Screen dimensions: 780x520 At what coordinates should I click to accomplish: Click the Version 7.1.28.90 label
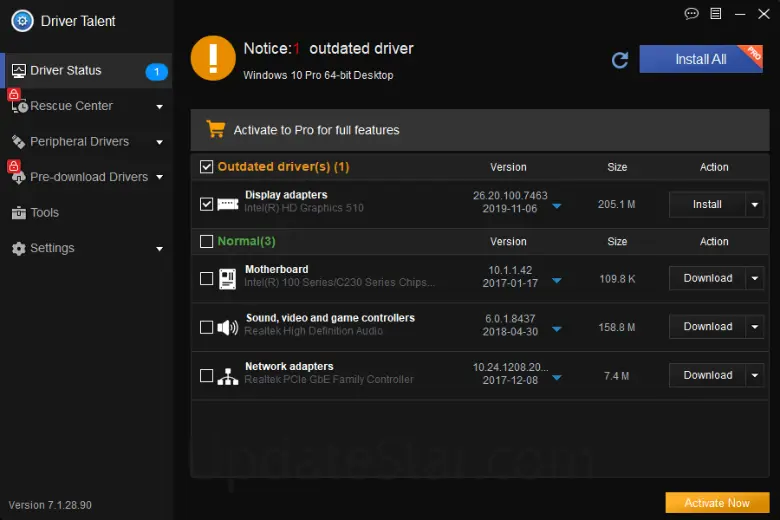coord(50,505)
